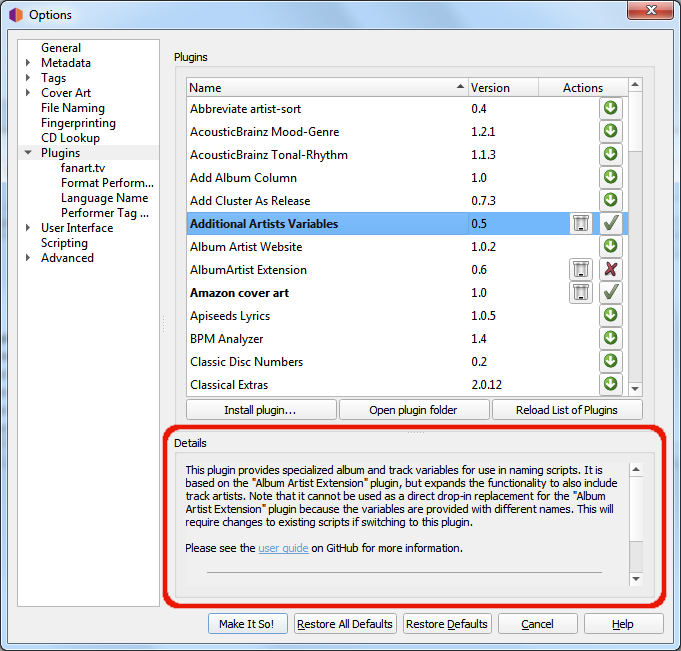This screenshot has height=651, width=681.
Task: Remove Amazon cover art plugin via trash
Action: point(581,292)
